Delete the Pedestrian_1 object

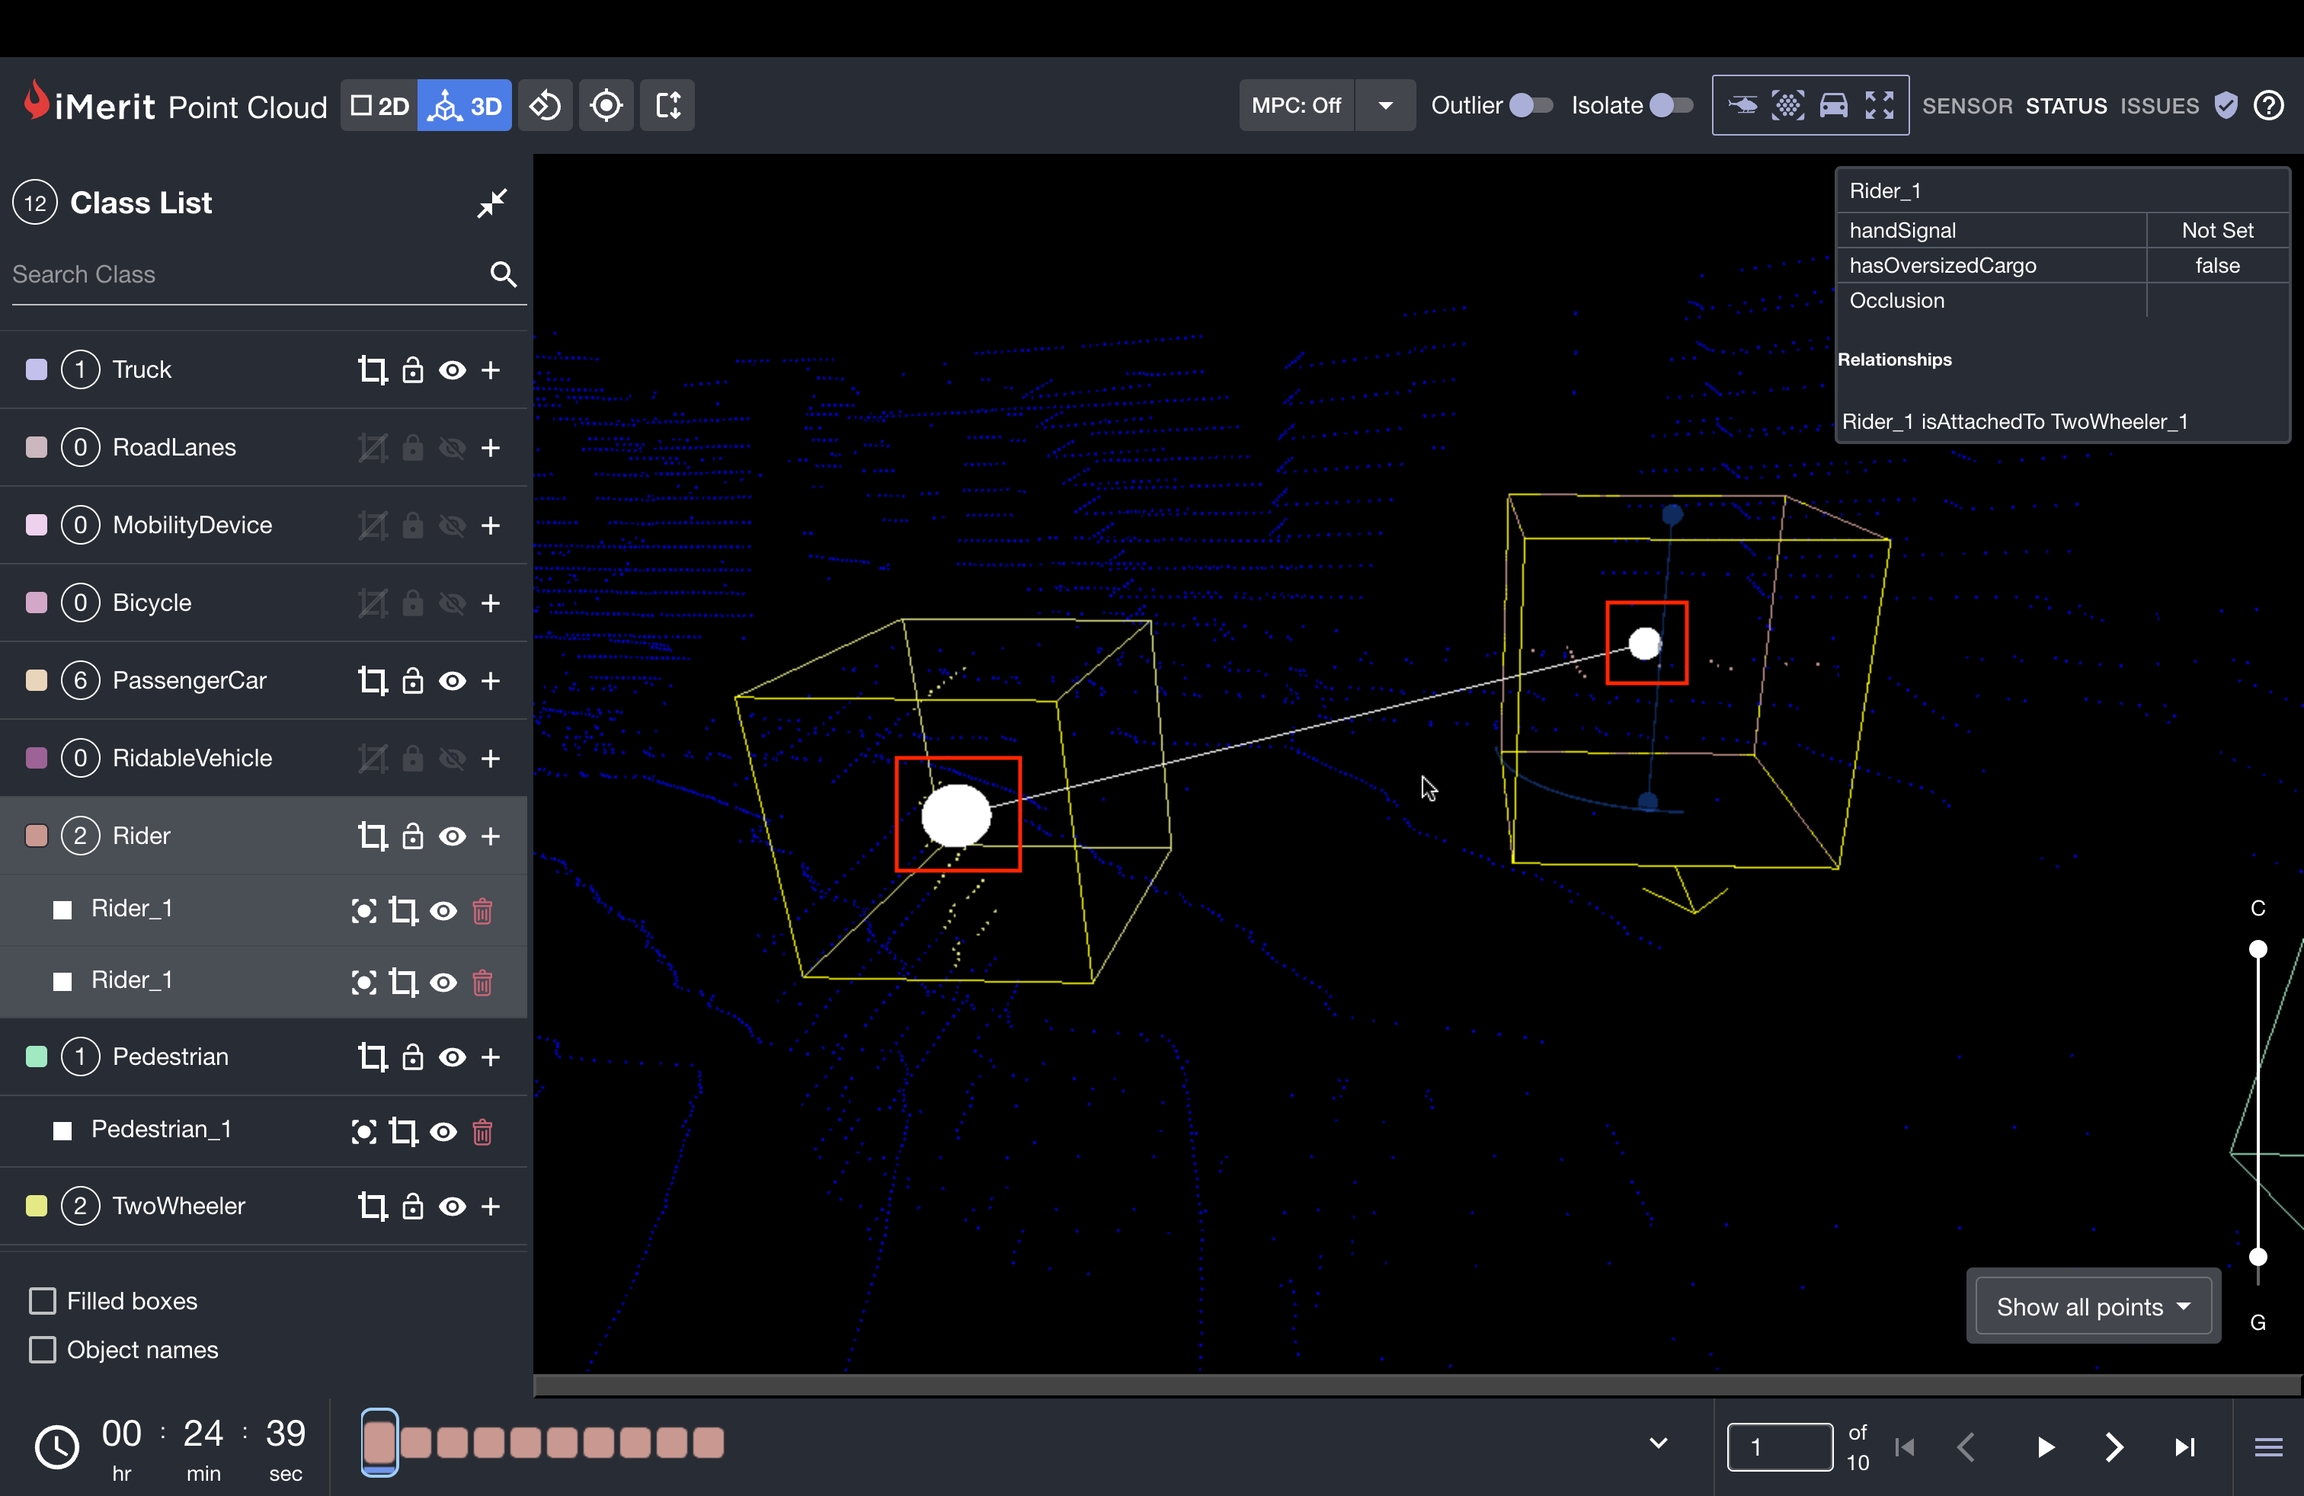click(x=482, y=1131)
